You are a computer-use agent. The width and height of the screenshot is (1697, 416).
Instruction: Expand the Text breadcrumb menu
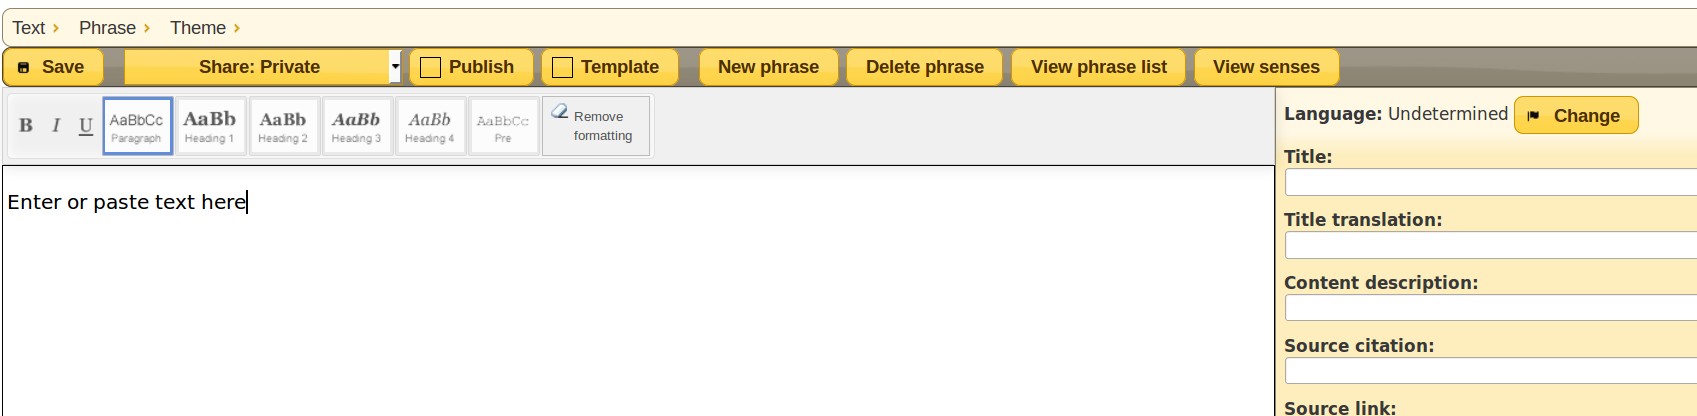[x=36, y=28]
